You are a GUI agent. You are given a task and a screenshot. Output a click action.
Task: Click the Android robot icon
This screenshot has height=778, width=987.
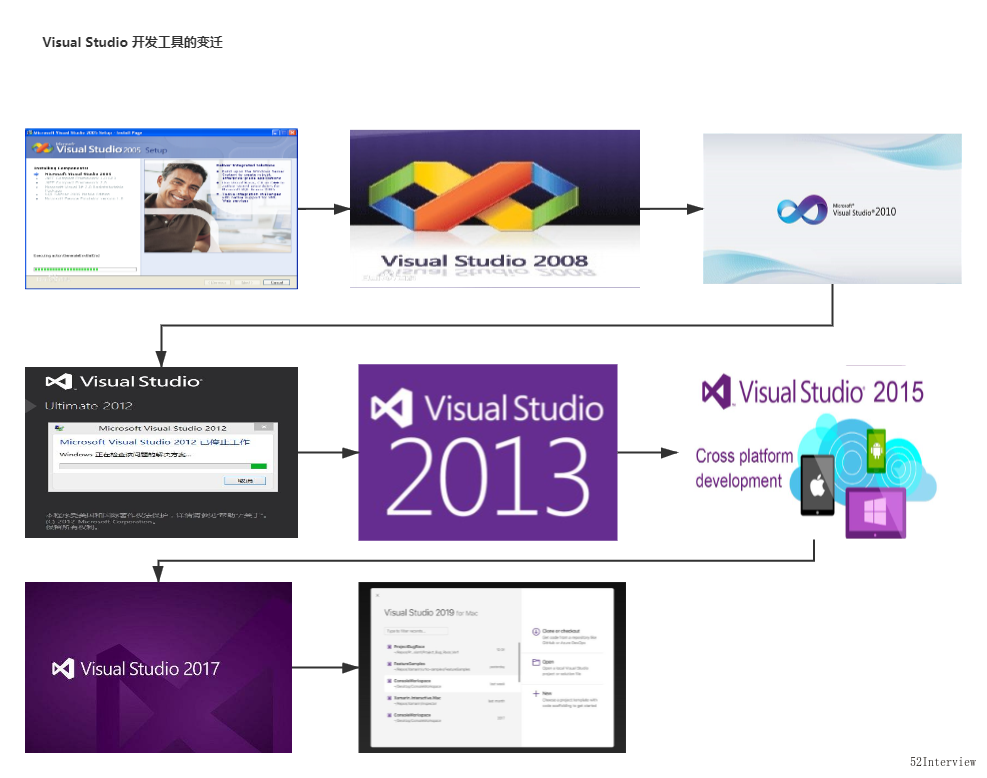coord(876,450)
